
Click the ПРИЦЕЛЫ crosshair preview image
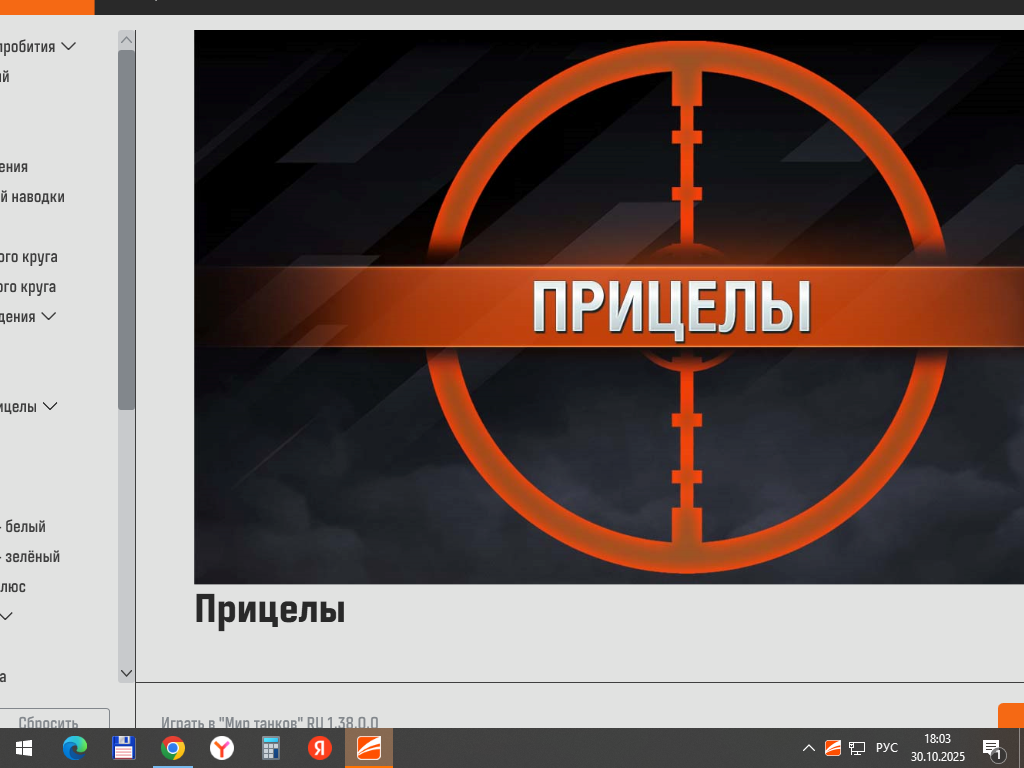(x=609, y=307)
